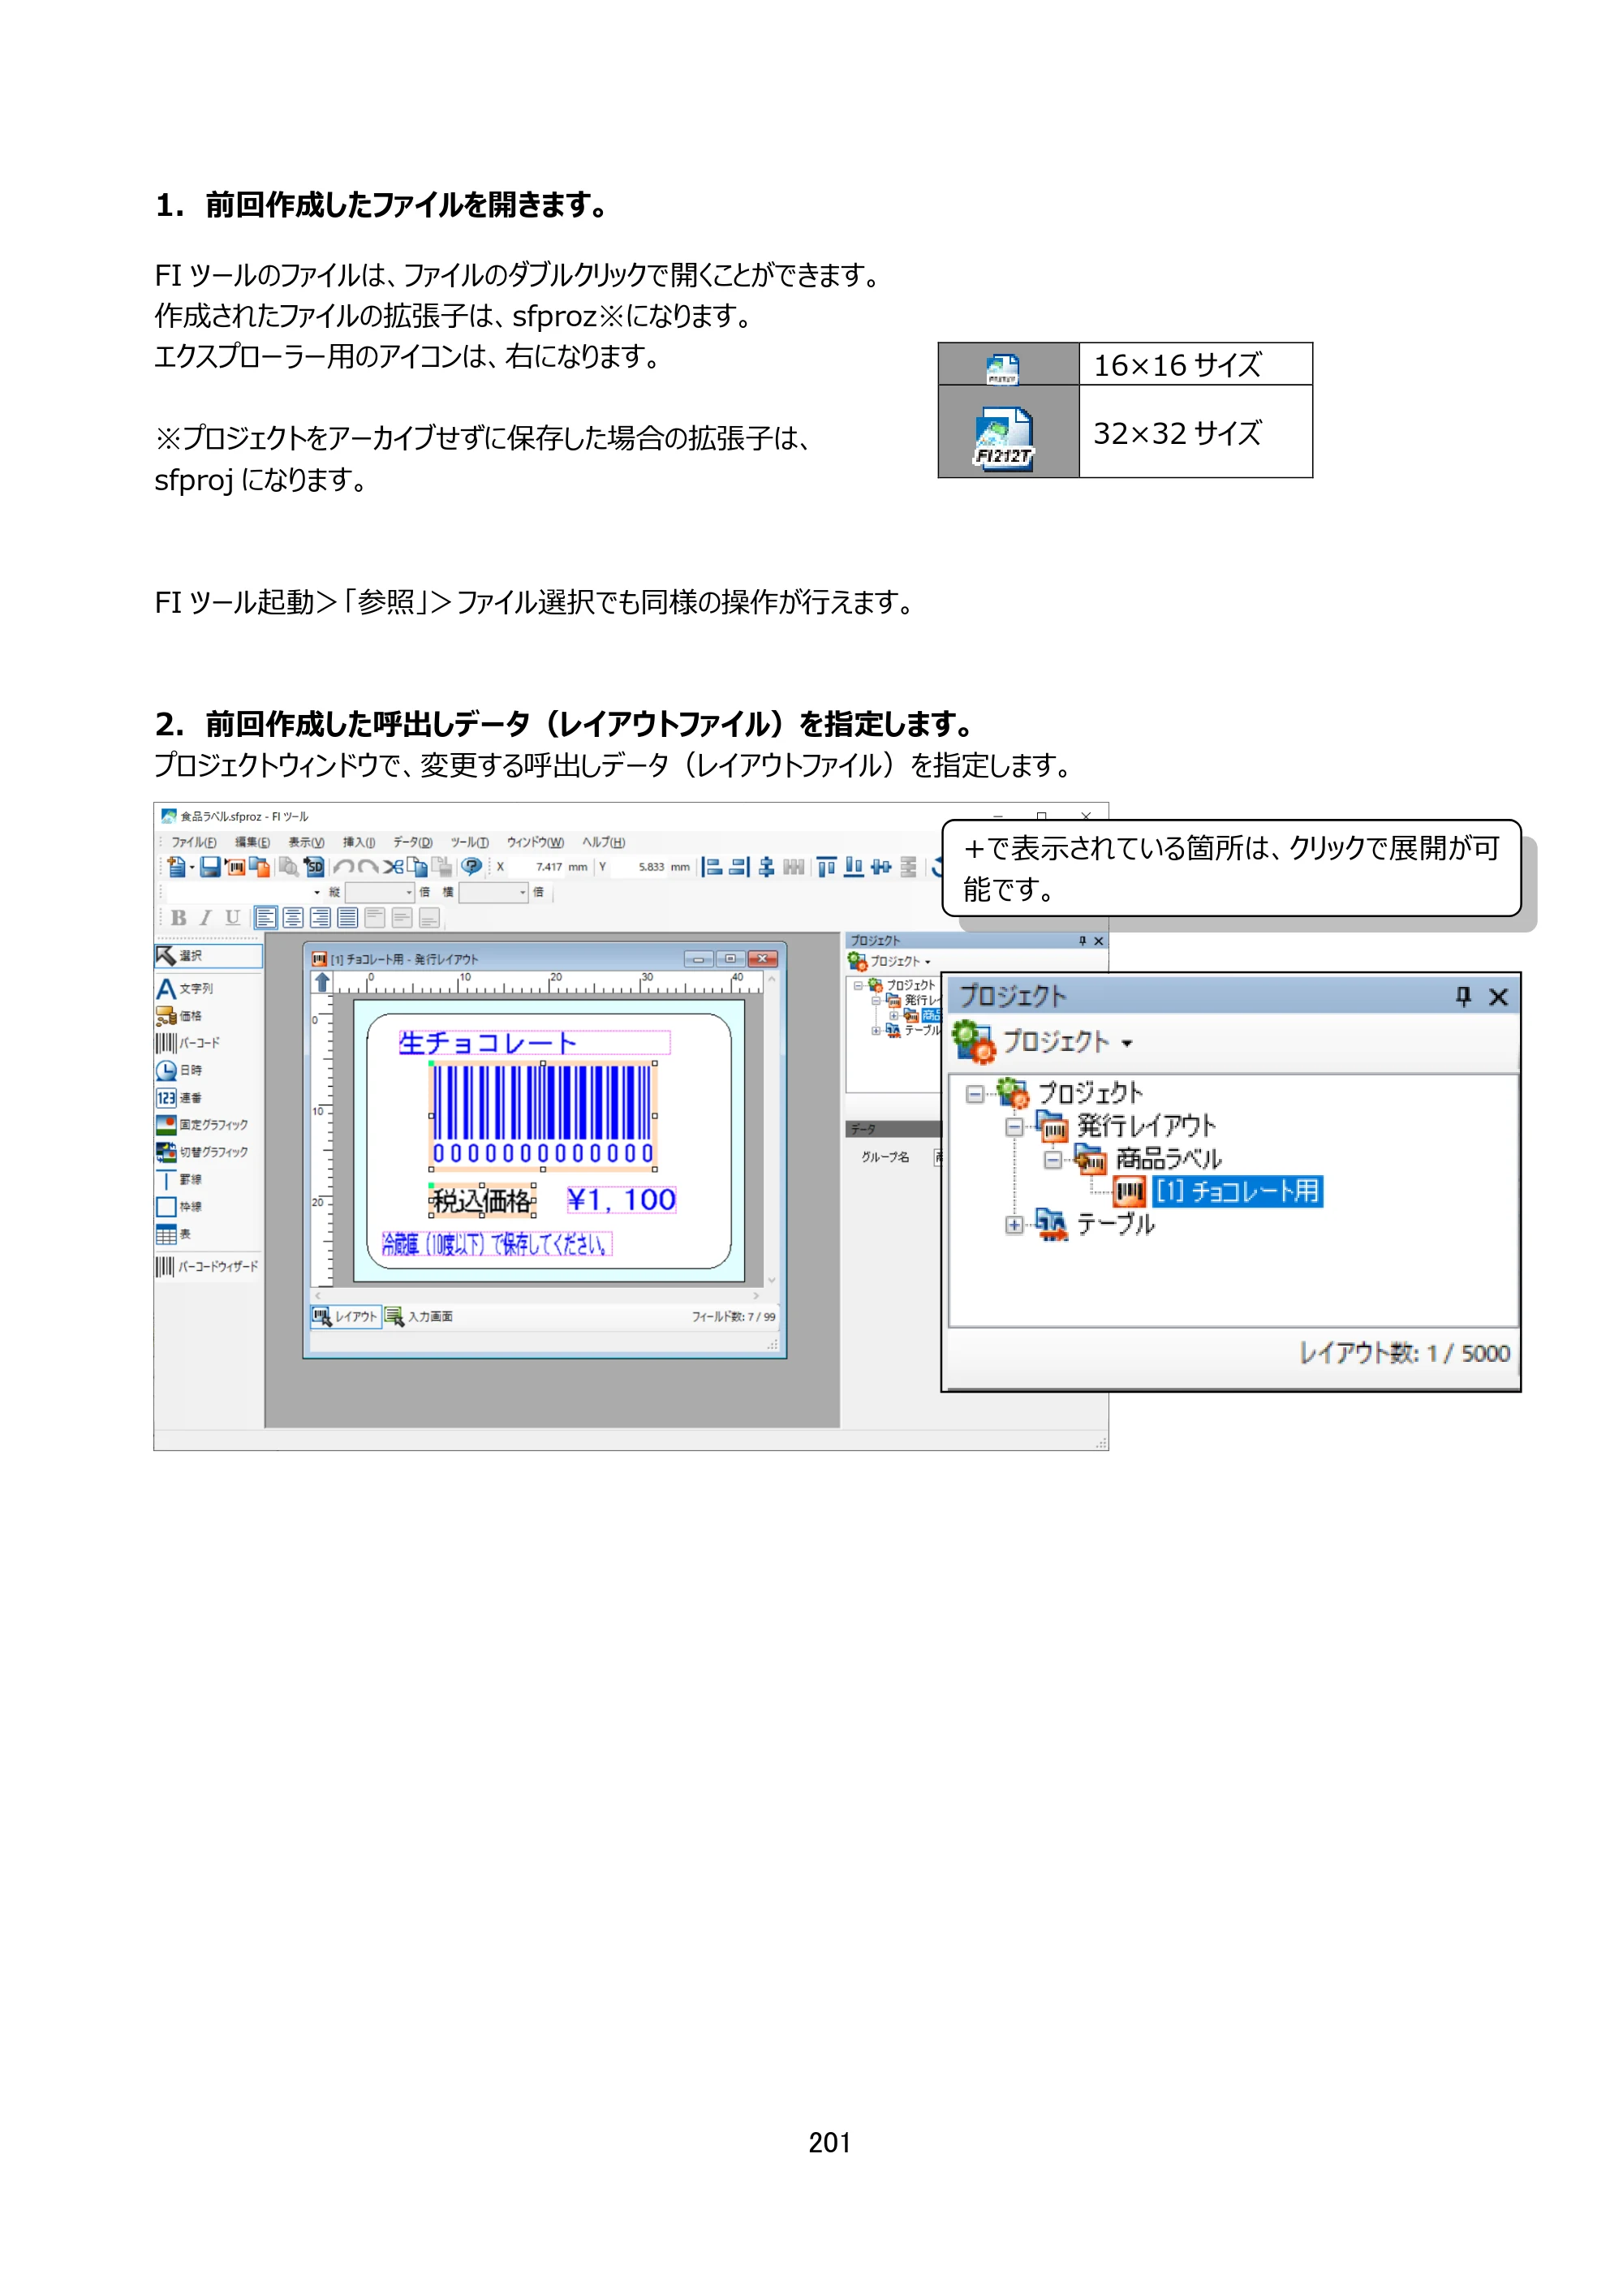Open the プロジェクト dropdown in enlarged panel
Image resolution: width=1623 pixels, height=2296 pixels.
1127,1044
